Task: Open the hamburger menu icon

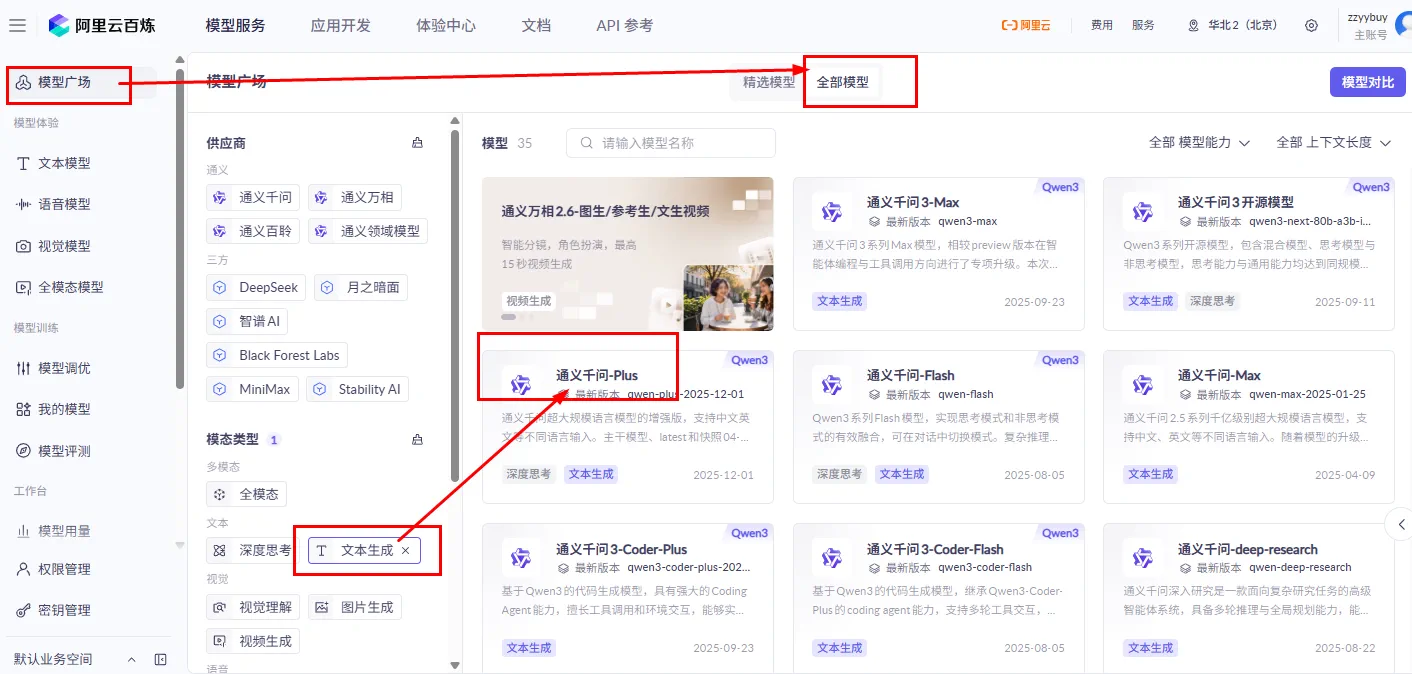Action: (17, 25)
